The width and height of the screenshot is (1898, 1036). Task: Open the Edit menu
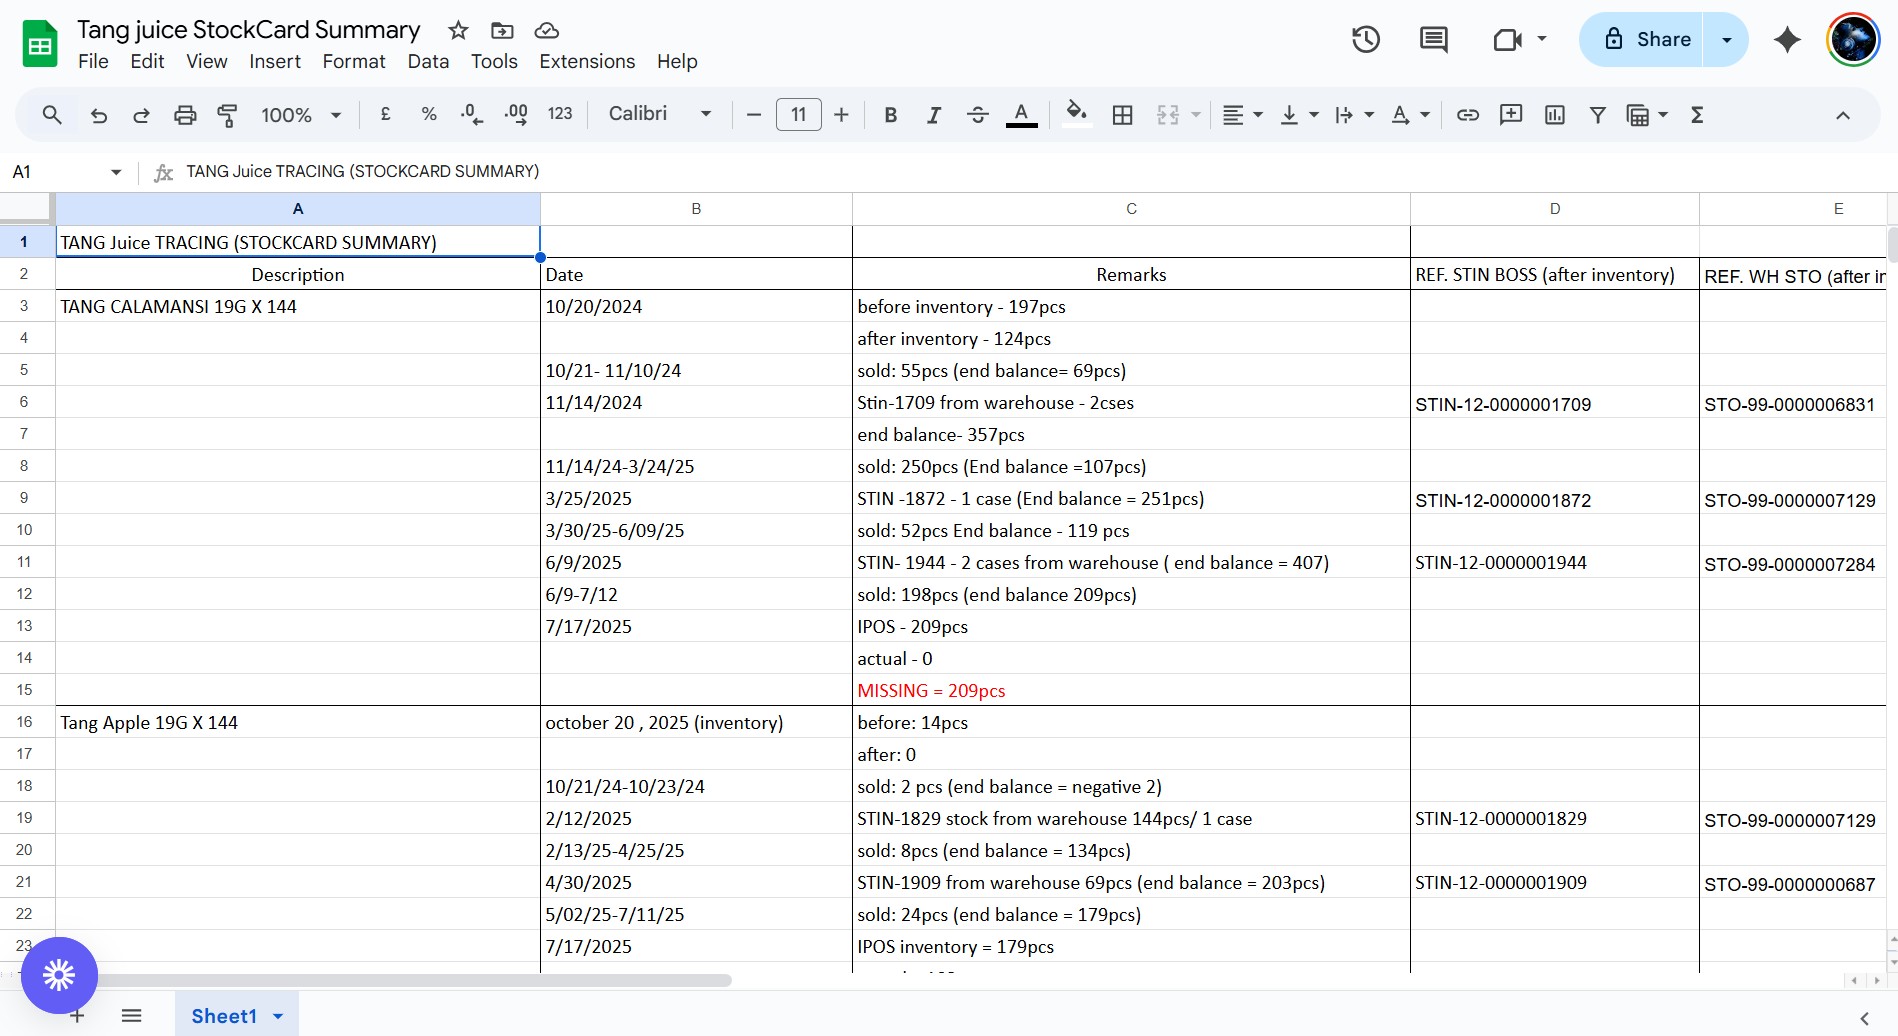coord(147,61)
